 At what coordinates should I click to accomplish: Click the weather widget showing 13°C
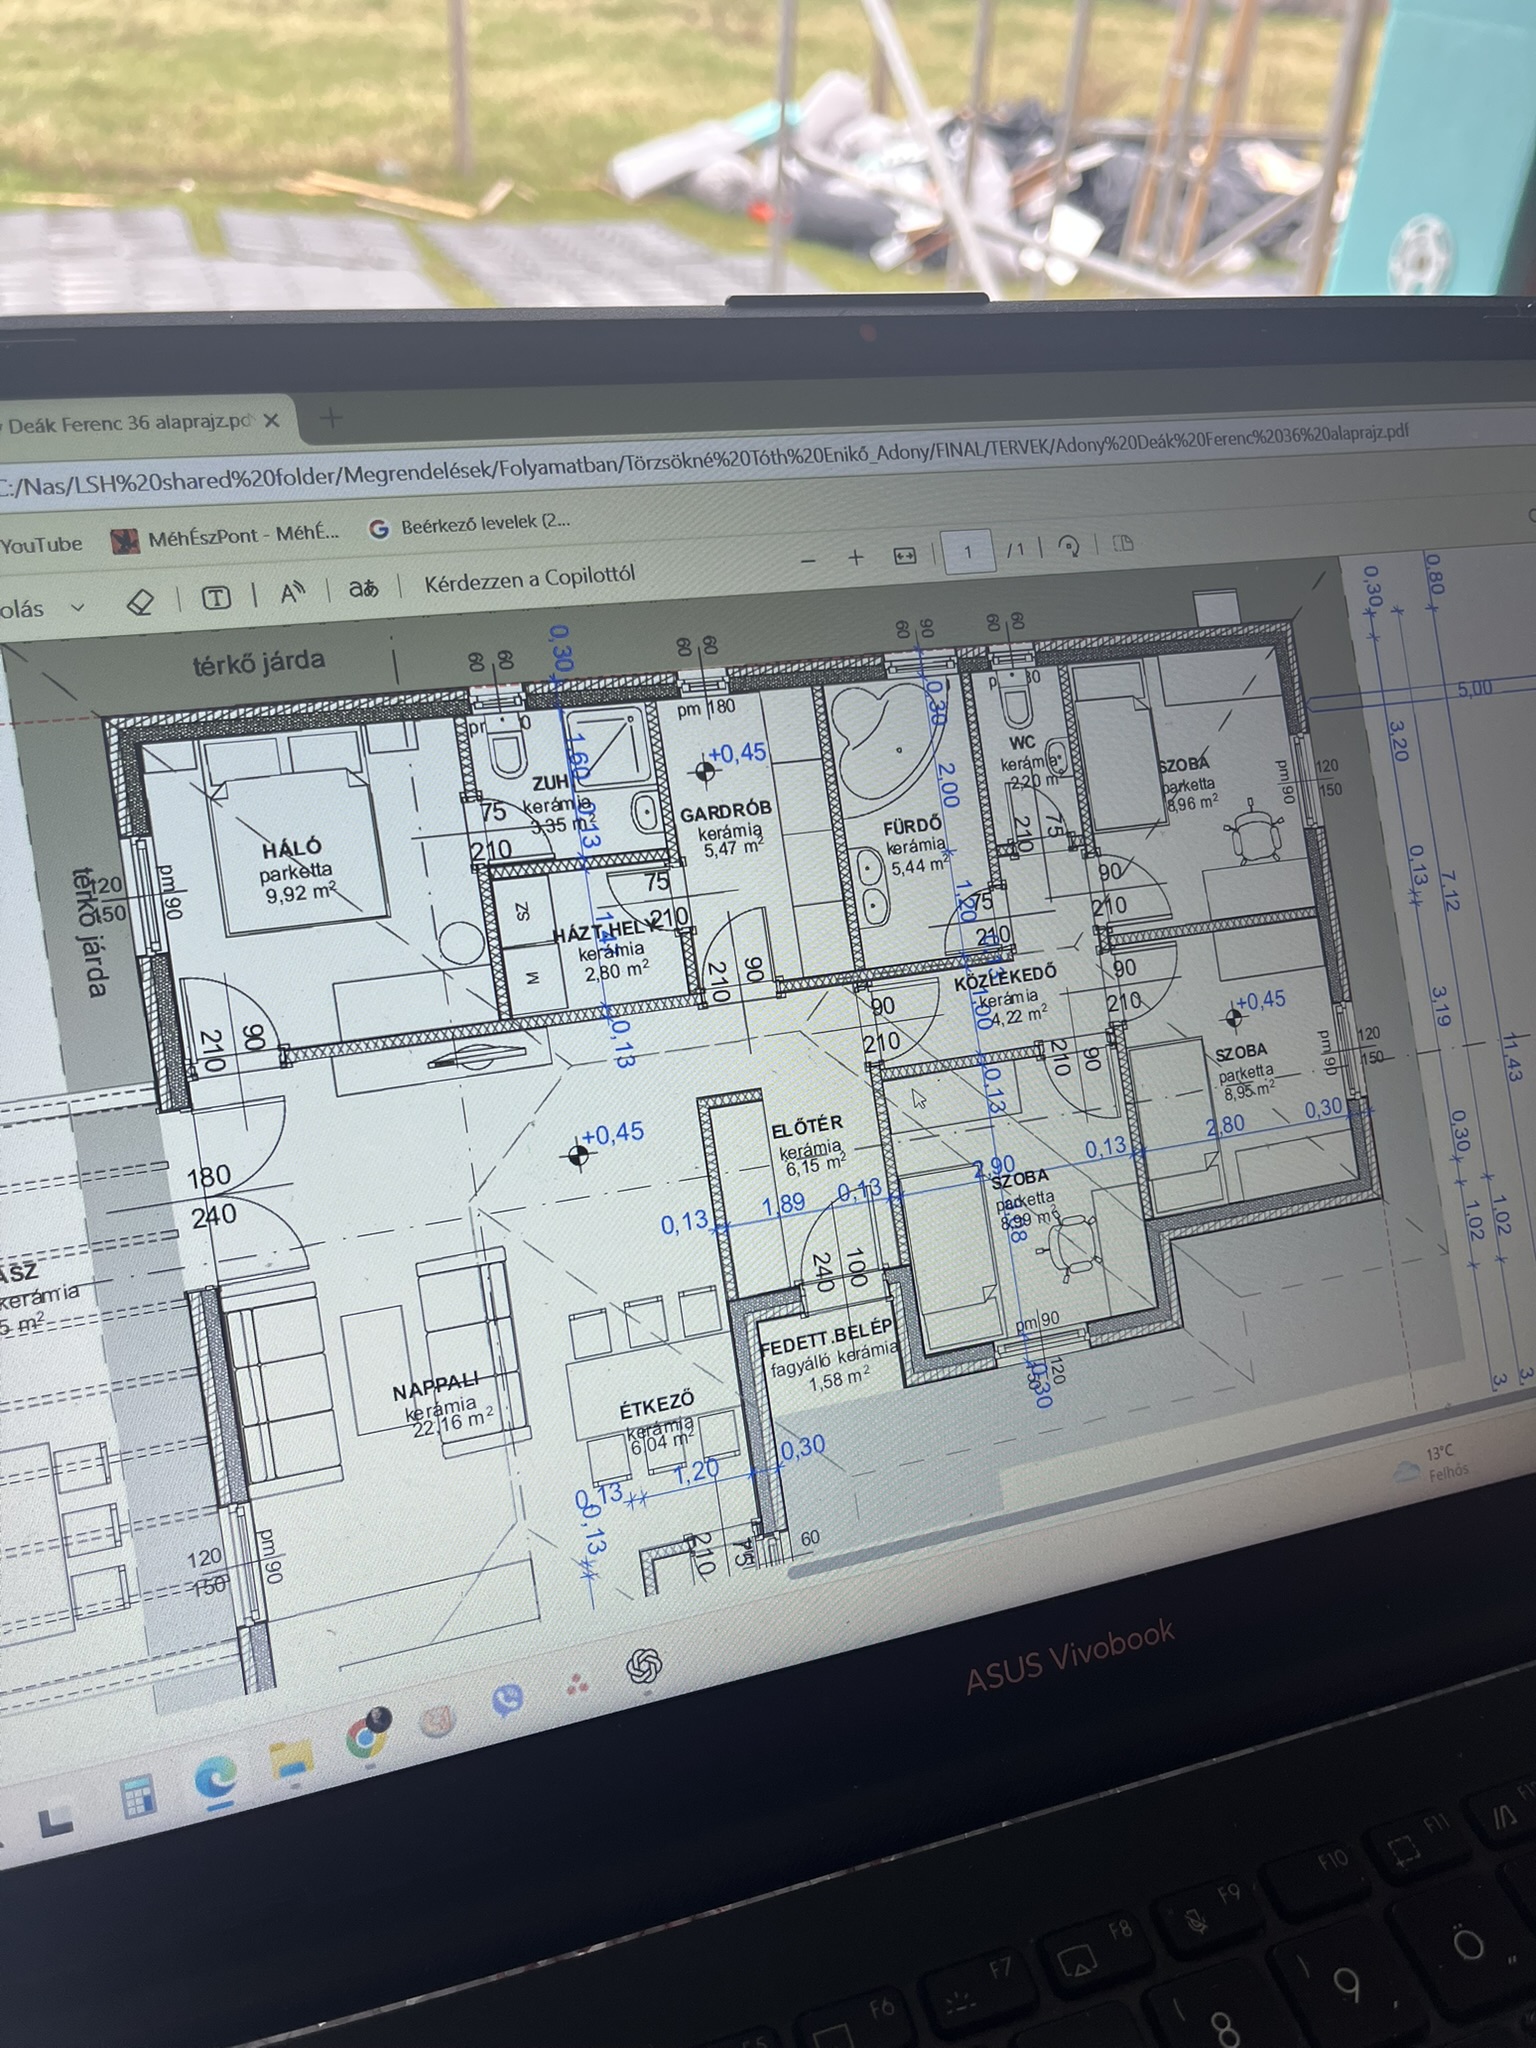pyautogui.click(x=1434, y=1462)
